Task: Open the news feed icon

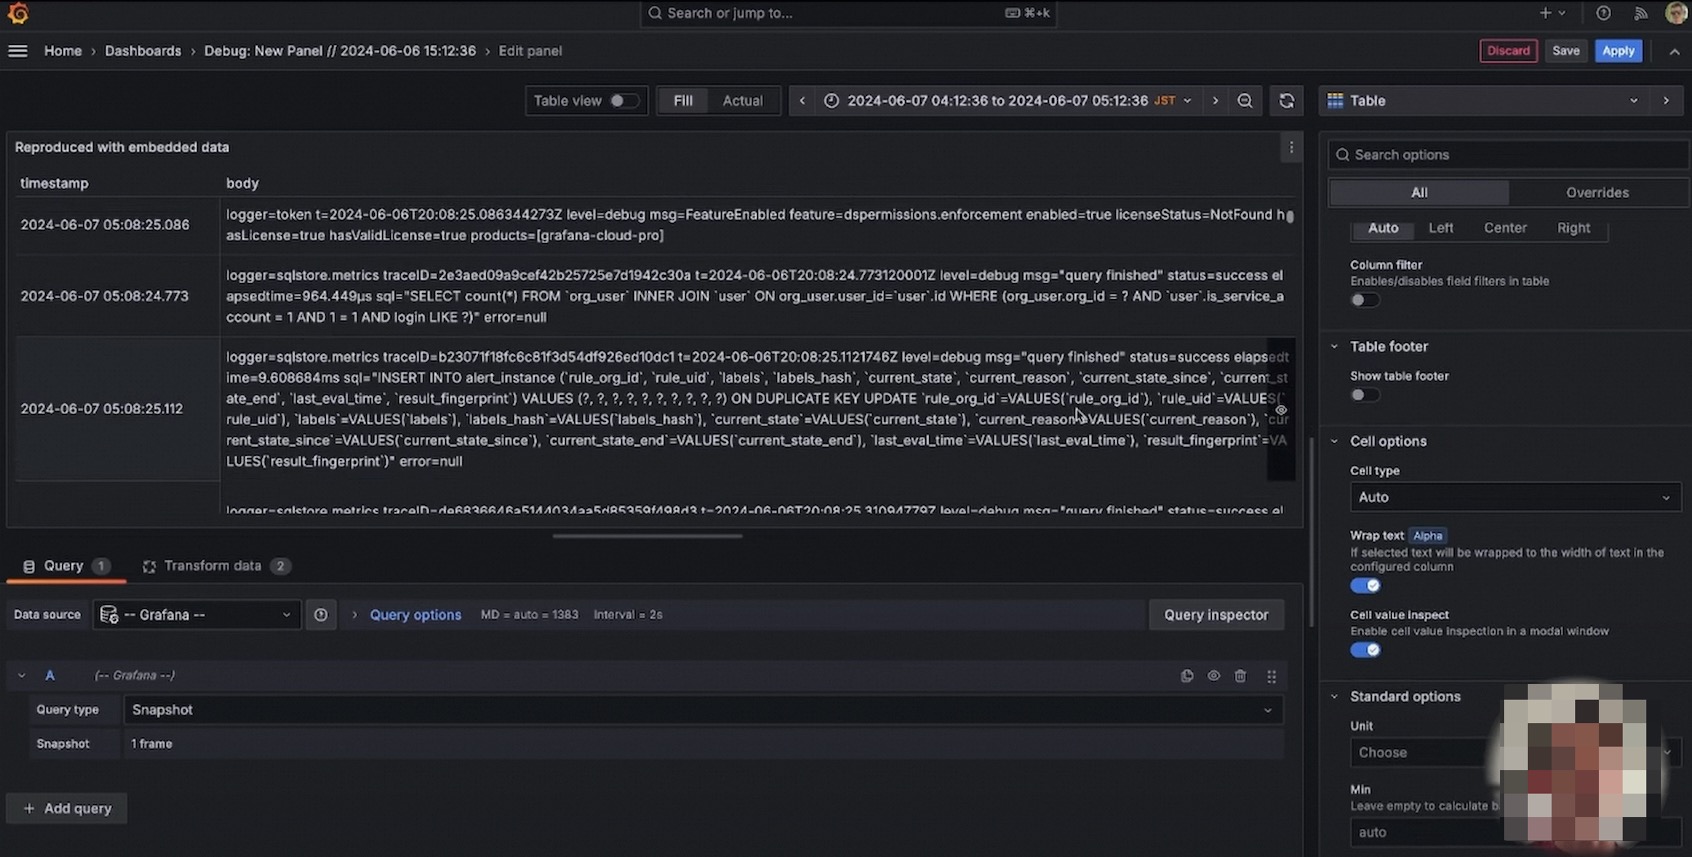Action: tap(1640, 13)
